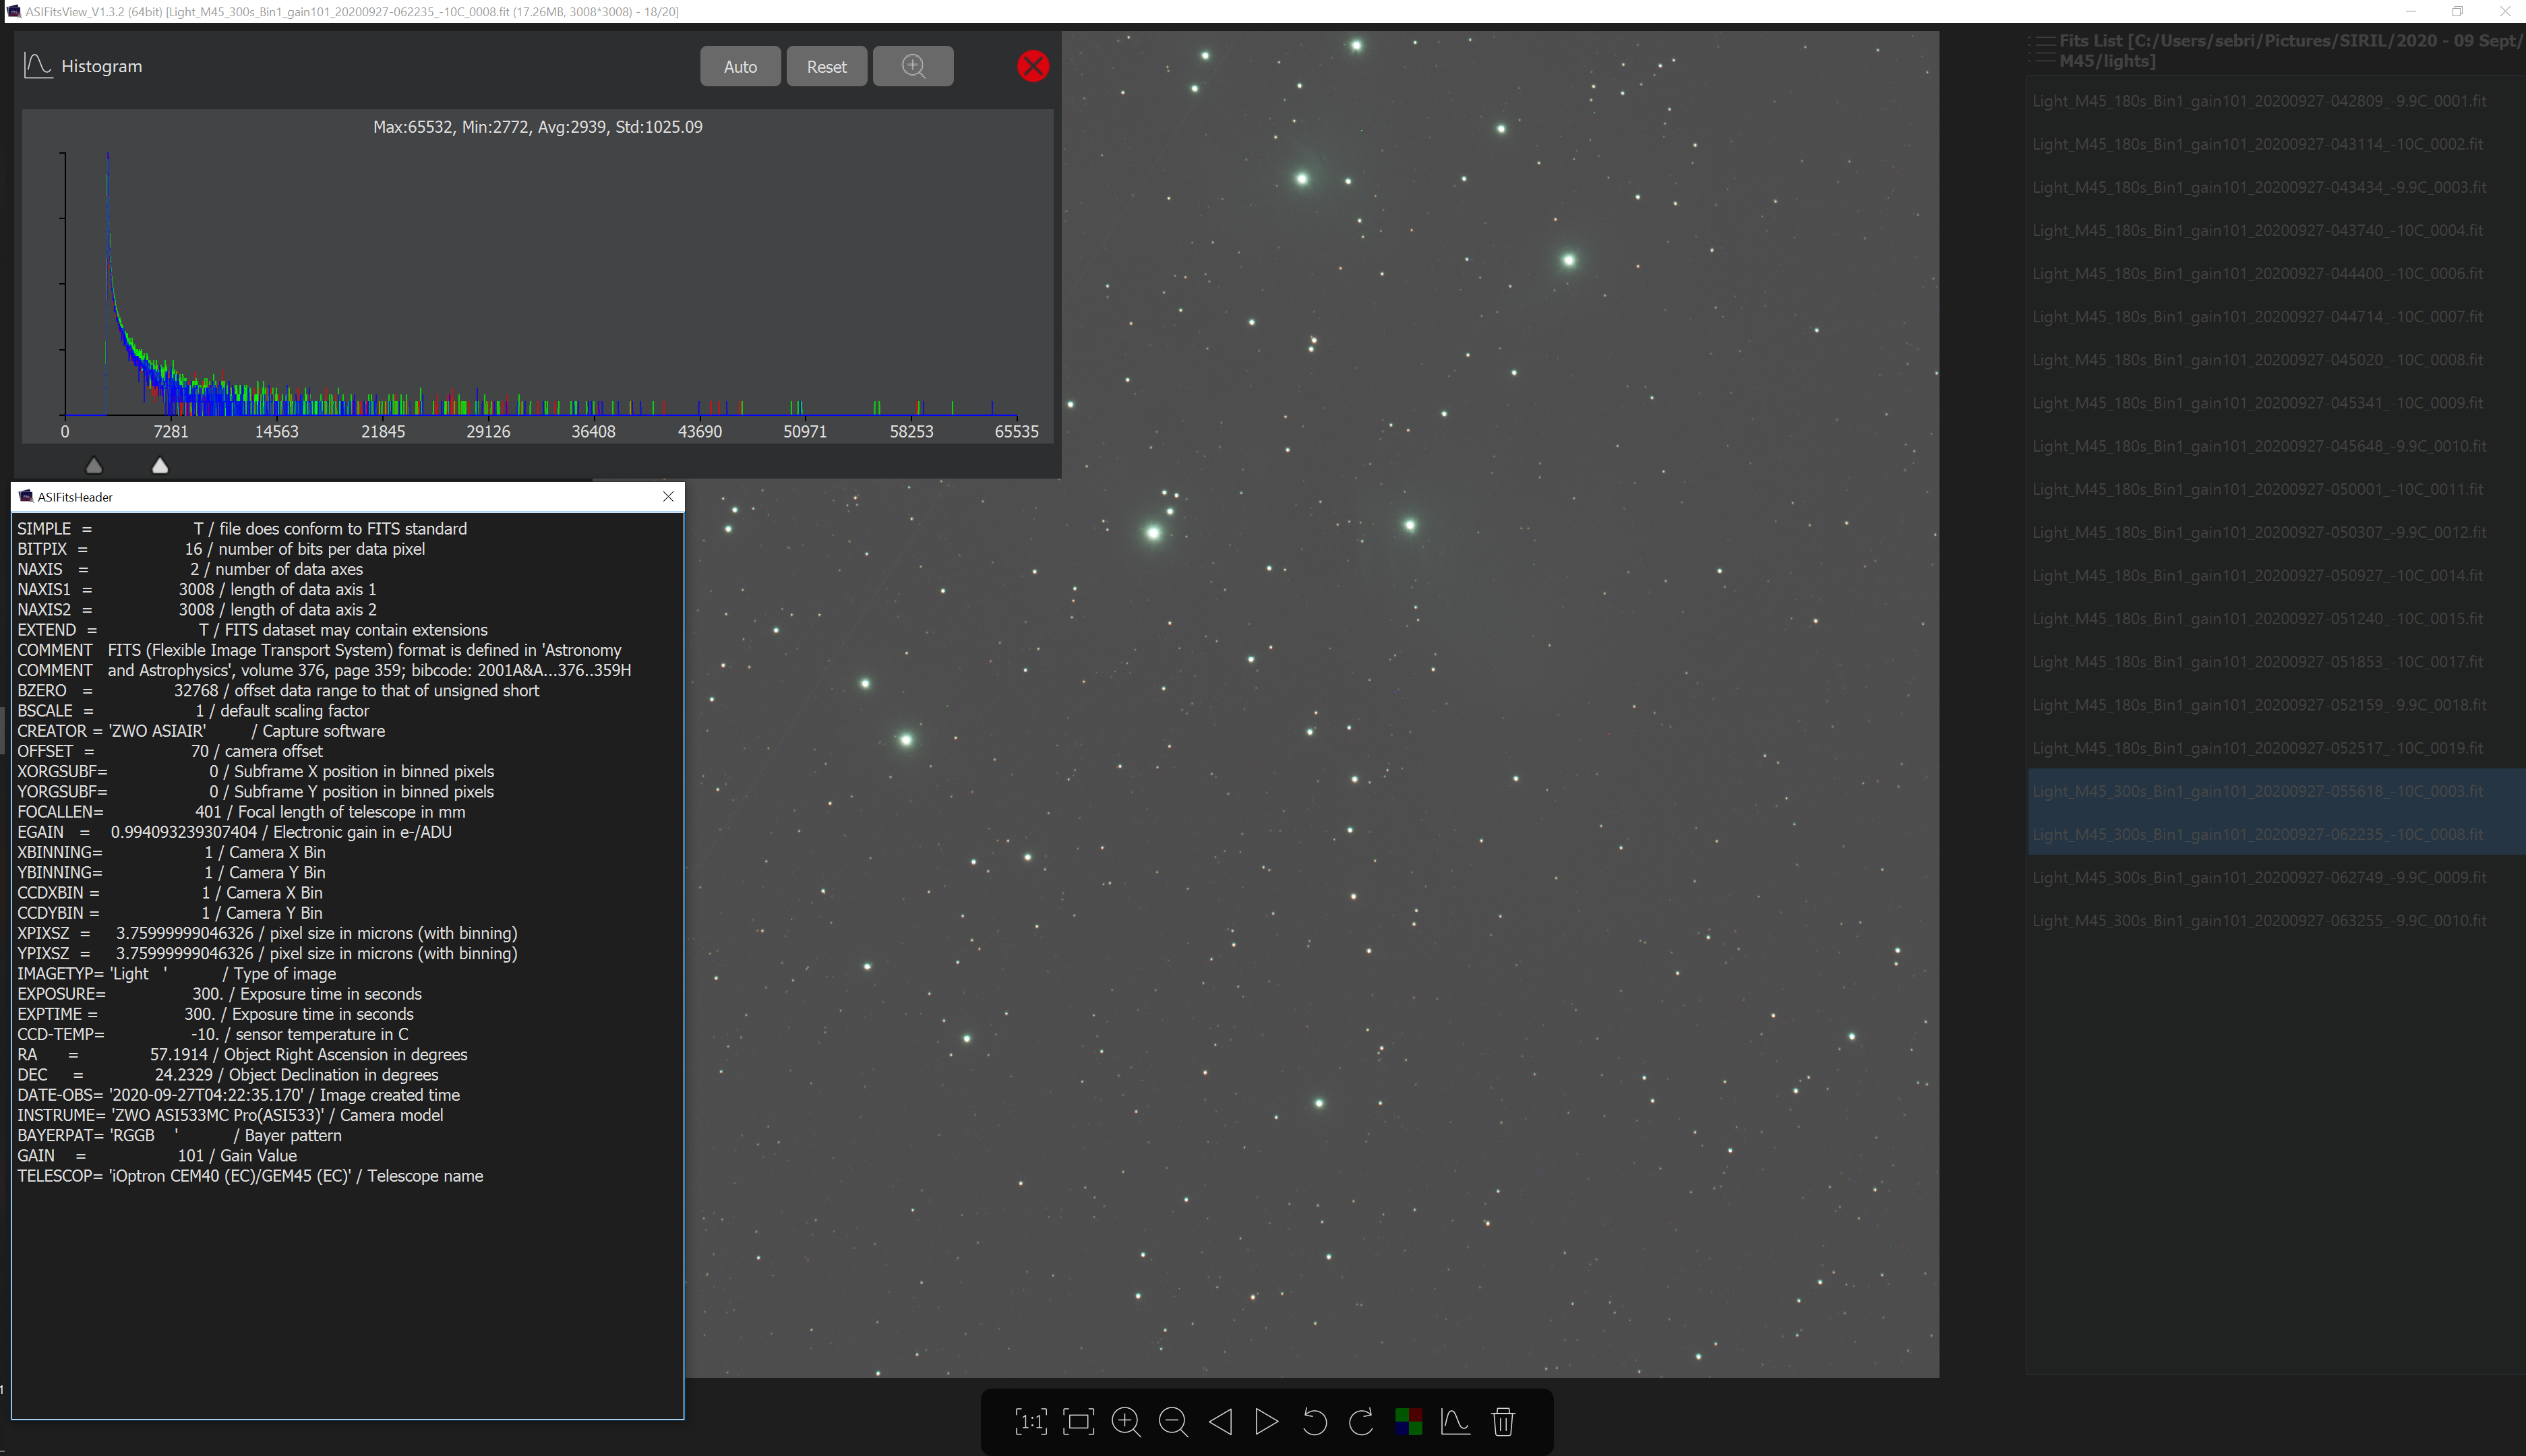Click the histogram magnifier zoom button

pyautogui.click(x=913, y=67)
